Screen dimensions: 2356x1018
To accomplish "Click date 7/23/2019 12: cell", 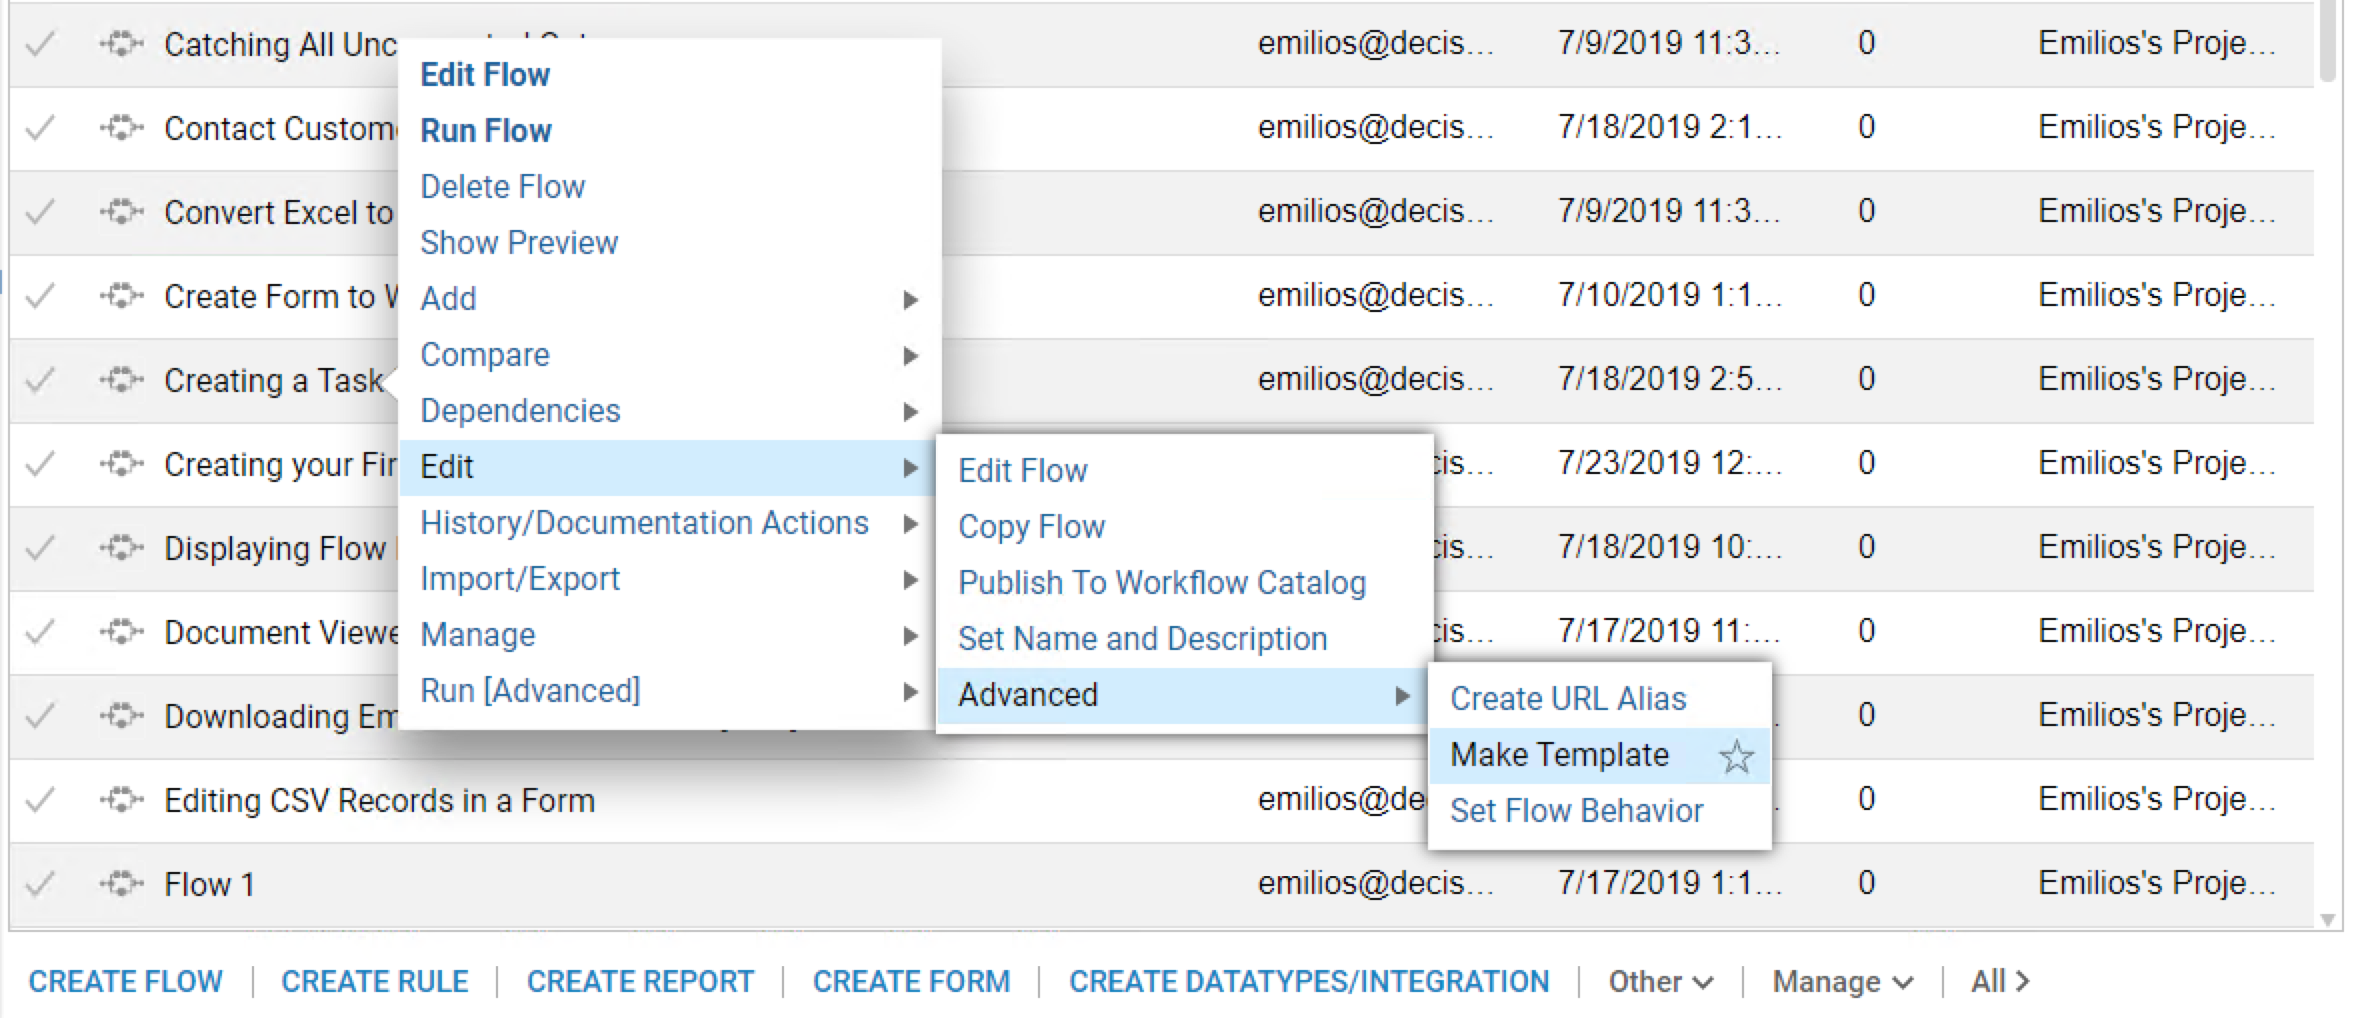I will pyautogui.click(x=1670, y=463).
